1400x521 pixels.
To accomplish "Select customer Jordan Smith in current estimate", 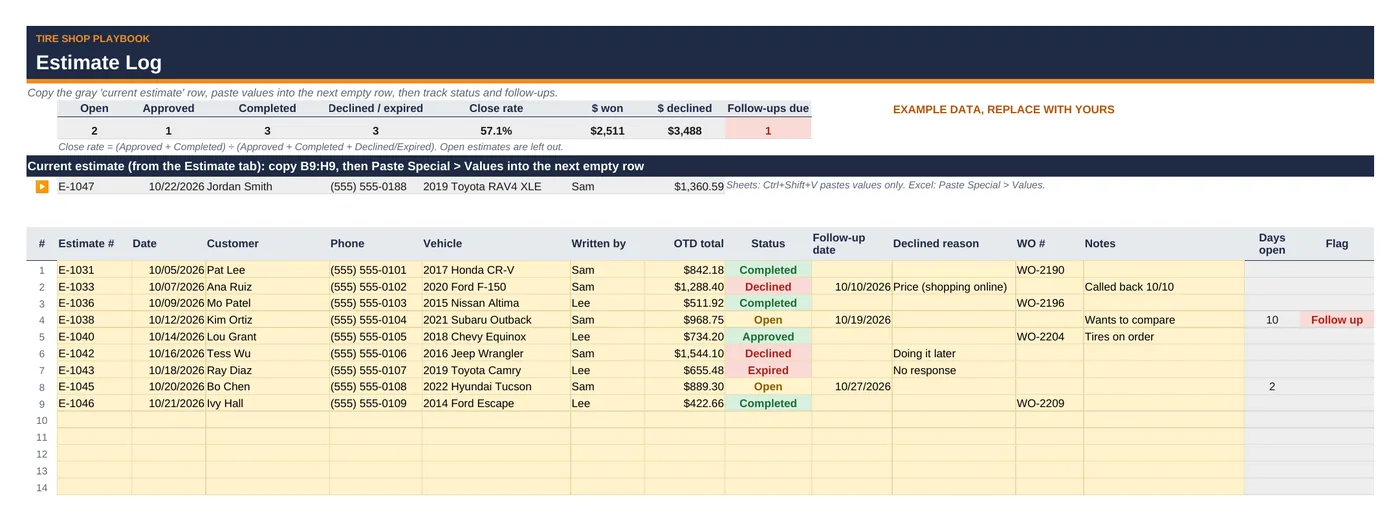I will pos(267,186).
